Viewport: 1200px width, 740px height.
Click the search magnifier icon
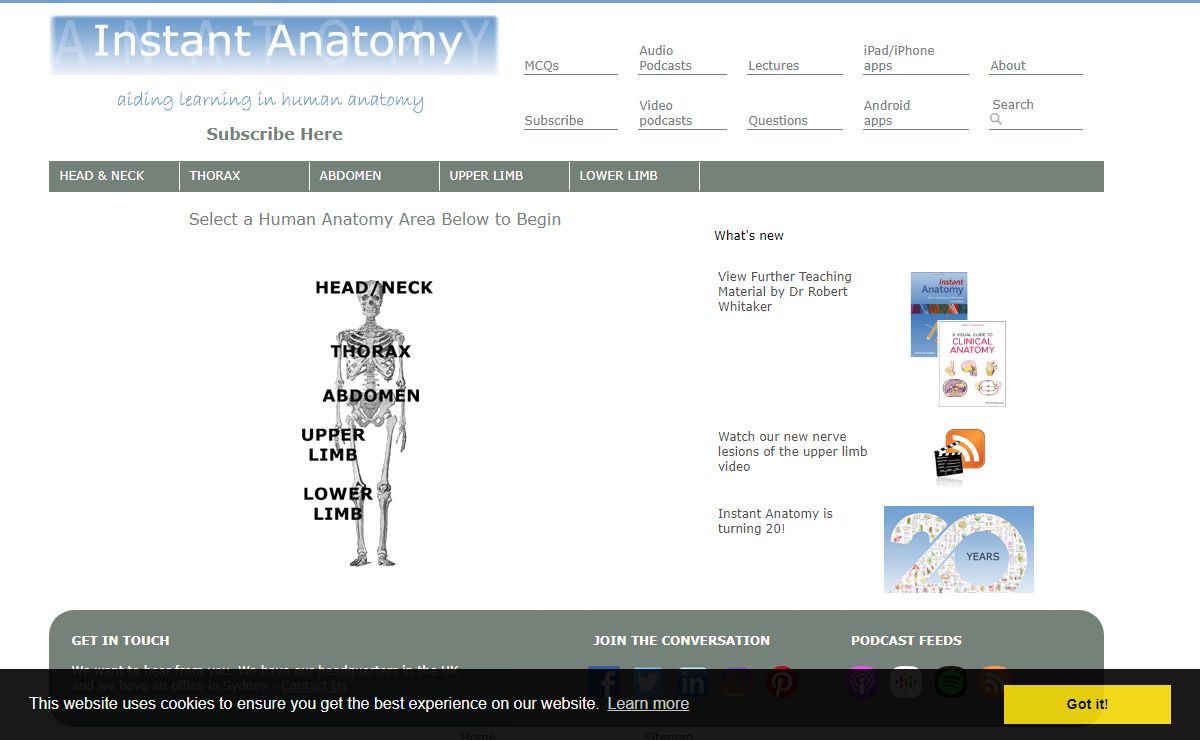tap(996, 119)
